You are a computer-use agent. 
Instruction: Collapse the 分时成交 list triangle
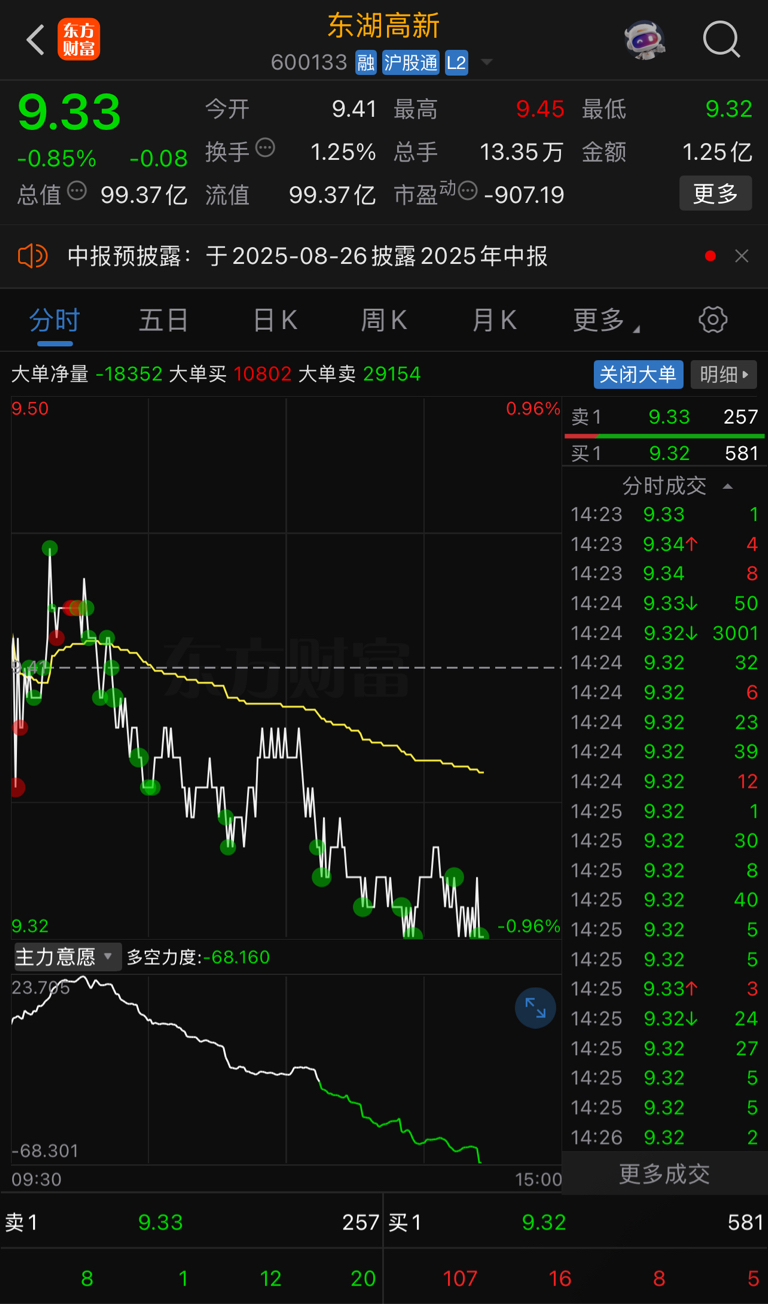728,486
